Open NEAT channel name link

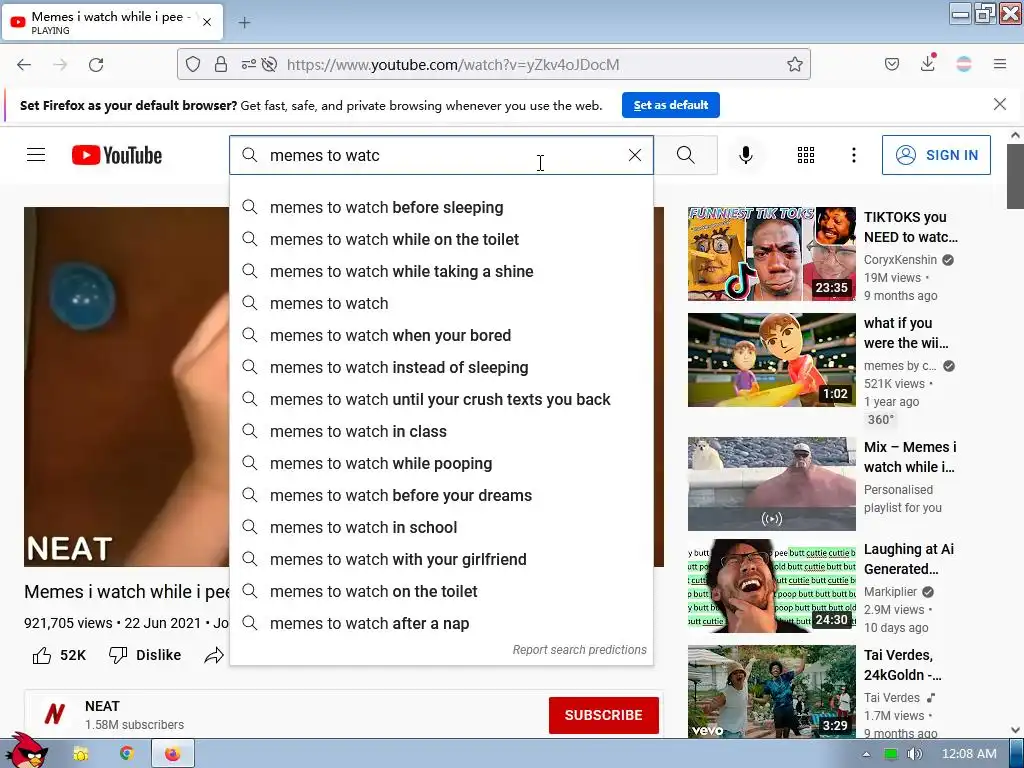[x=102, y=706]
